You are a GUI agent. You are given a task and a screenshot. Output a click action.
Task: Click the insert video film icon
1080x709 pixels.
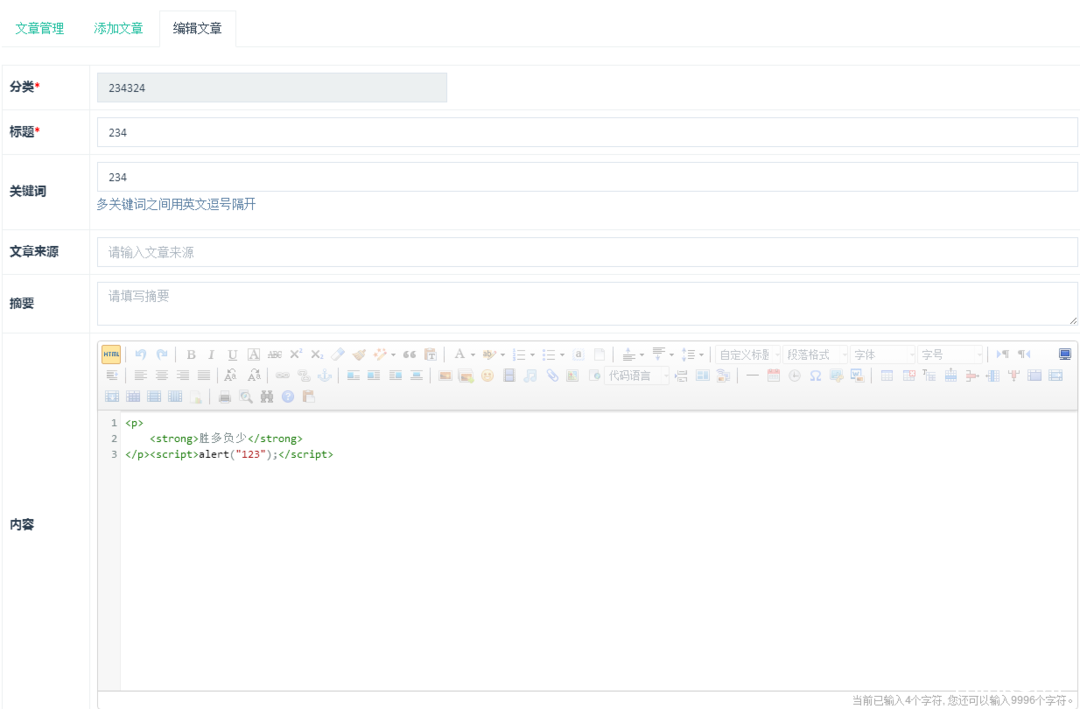509,376
